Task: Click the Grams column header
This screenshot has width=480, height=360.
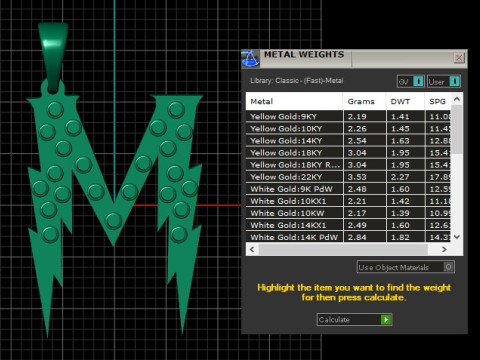Action: point(364,101)
